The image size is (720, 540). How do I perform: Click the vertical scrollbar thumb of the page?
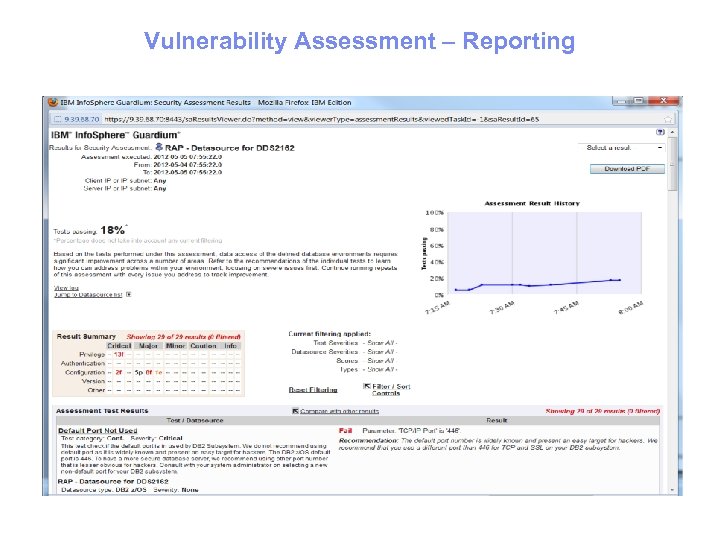(673, 163)
